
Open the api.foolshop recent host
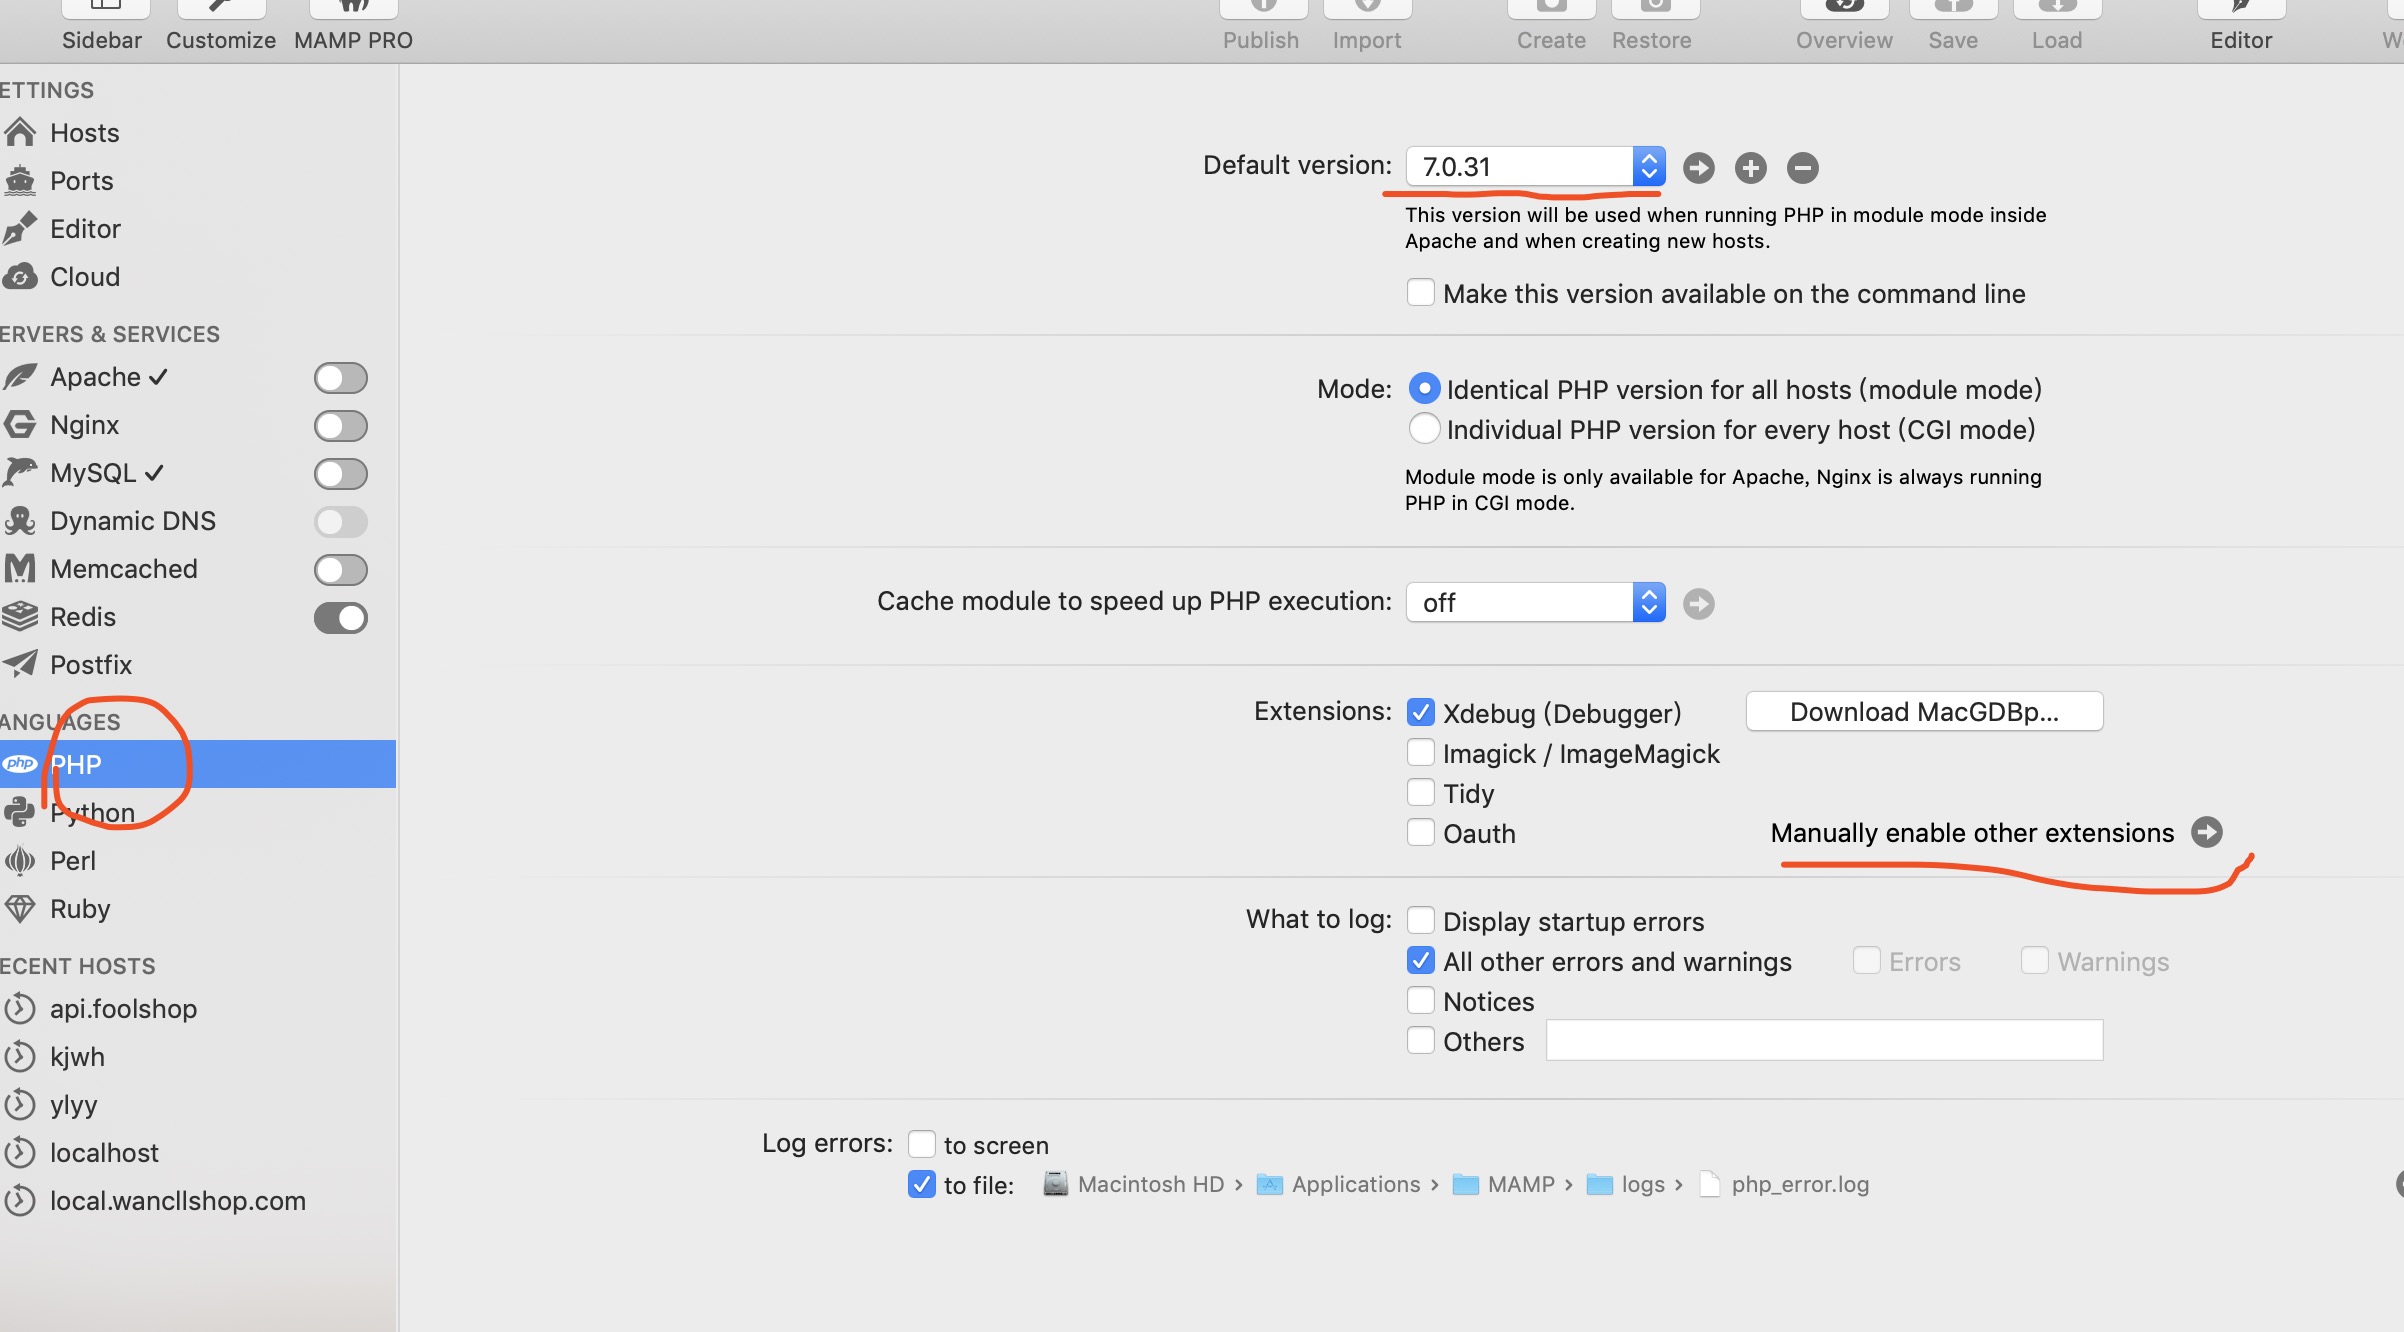pos(123,1009)
